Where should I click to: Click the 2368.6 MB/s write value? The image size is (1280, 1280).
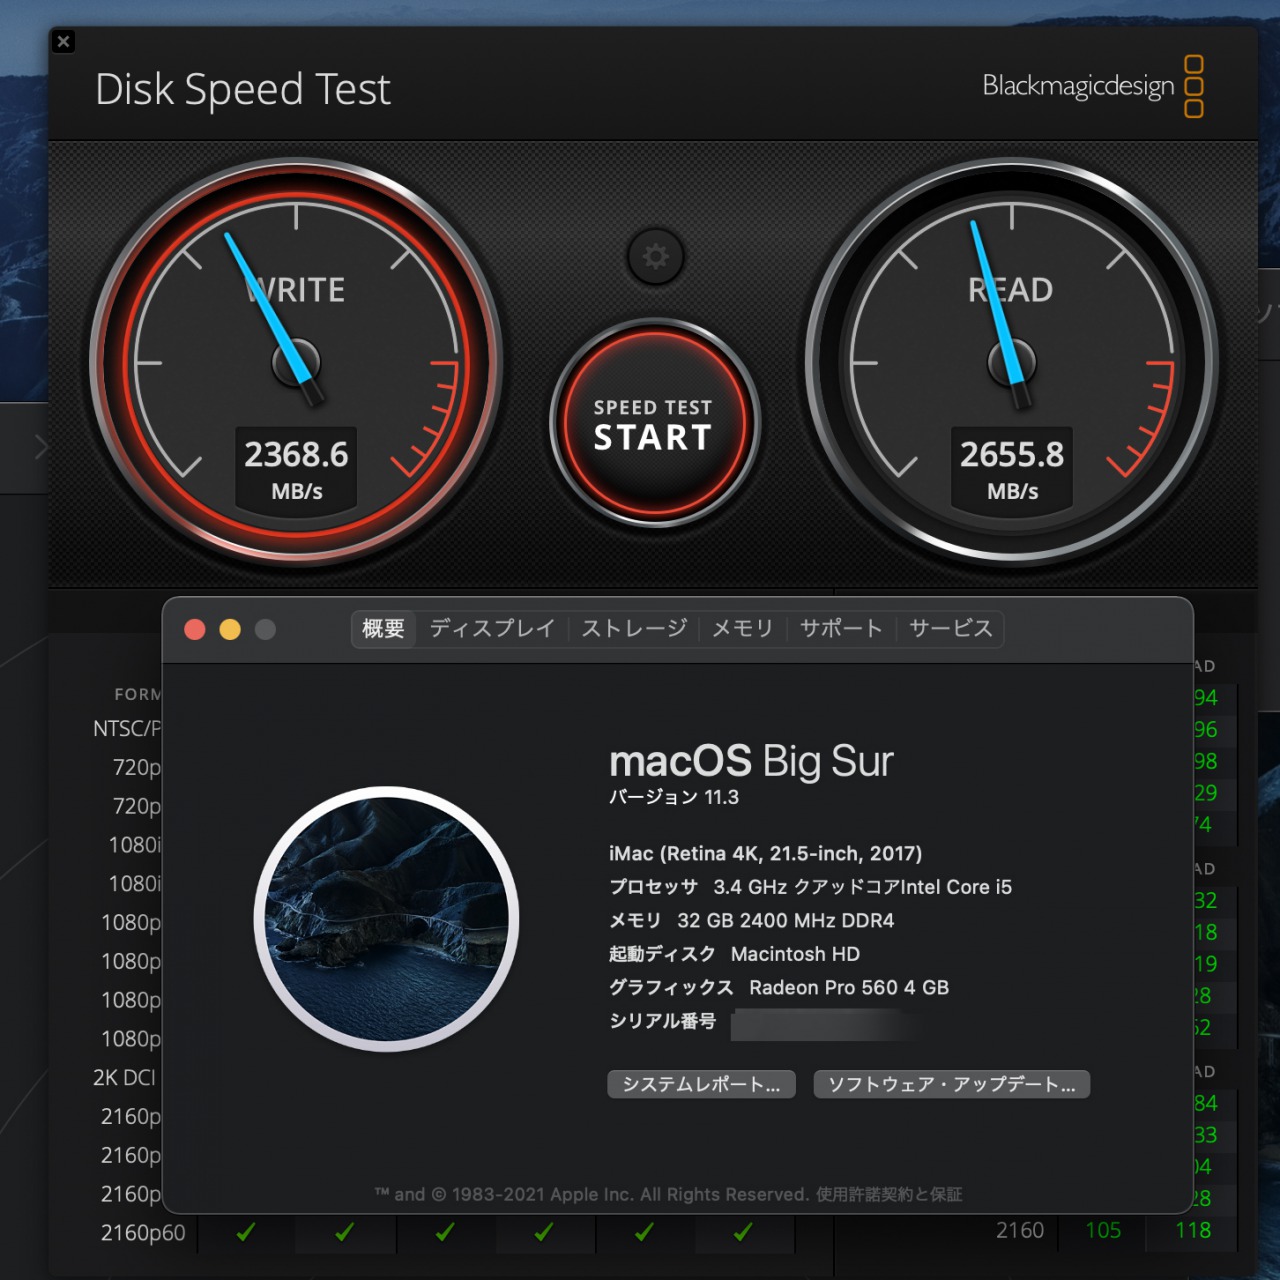point(296,472)
